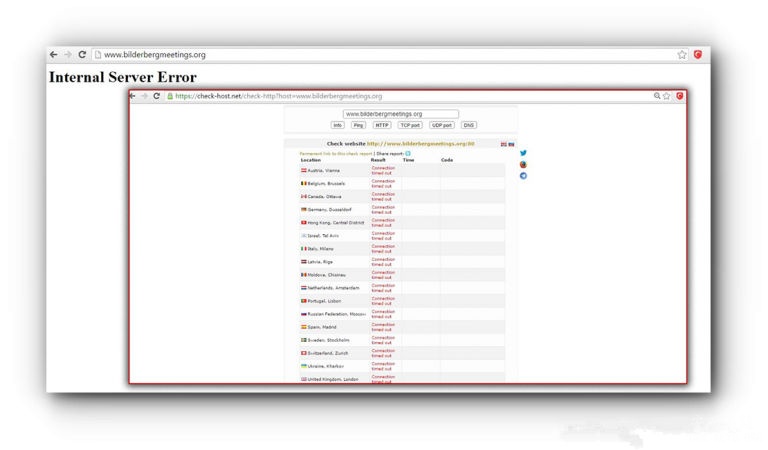Viewport: 768px width, 450px height.
Task: Click the zoom magnifier icon in inner address bar
Action: pyautogui.click(x=657, y=96)
